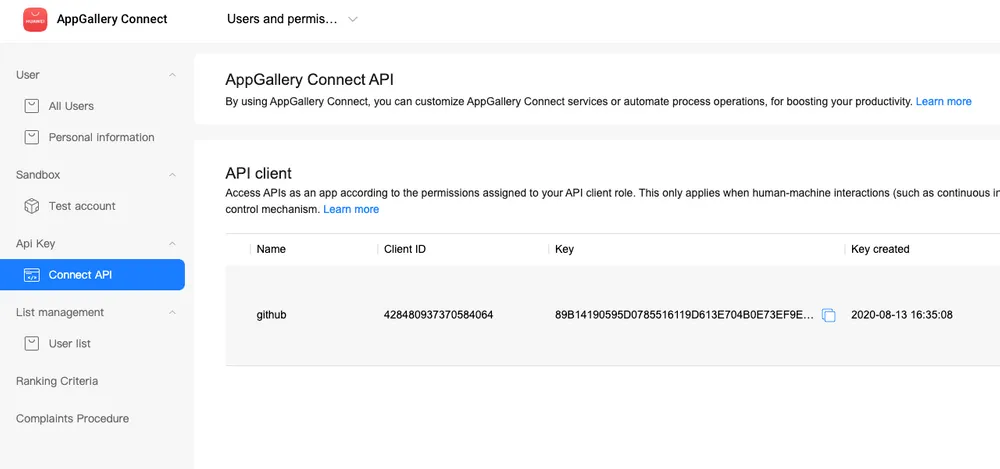Click the Key column header
Viewport: 1000px width, 469px height.
pyautogui.click(x=564, y=249)
